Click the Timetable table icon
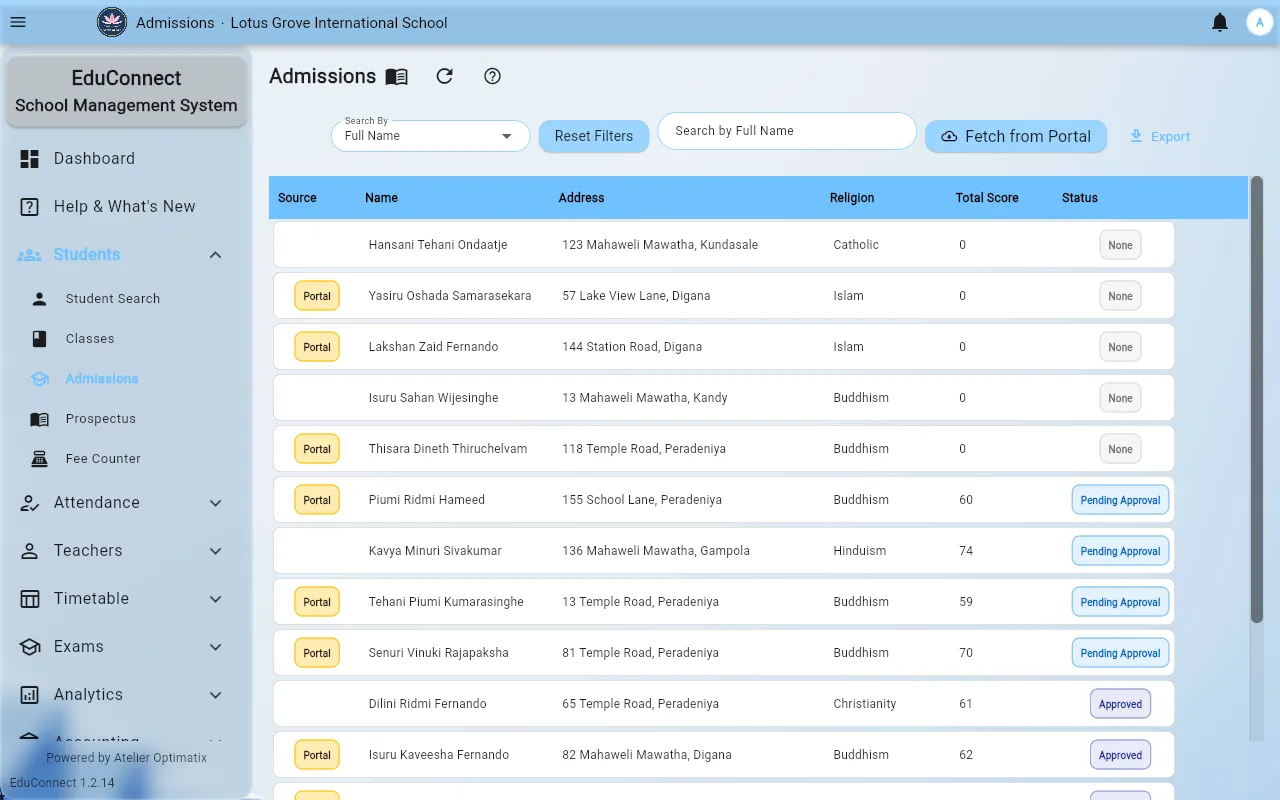 (x=30, y=598)
